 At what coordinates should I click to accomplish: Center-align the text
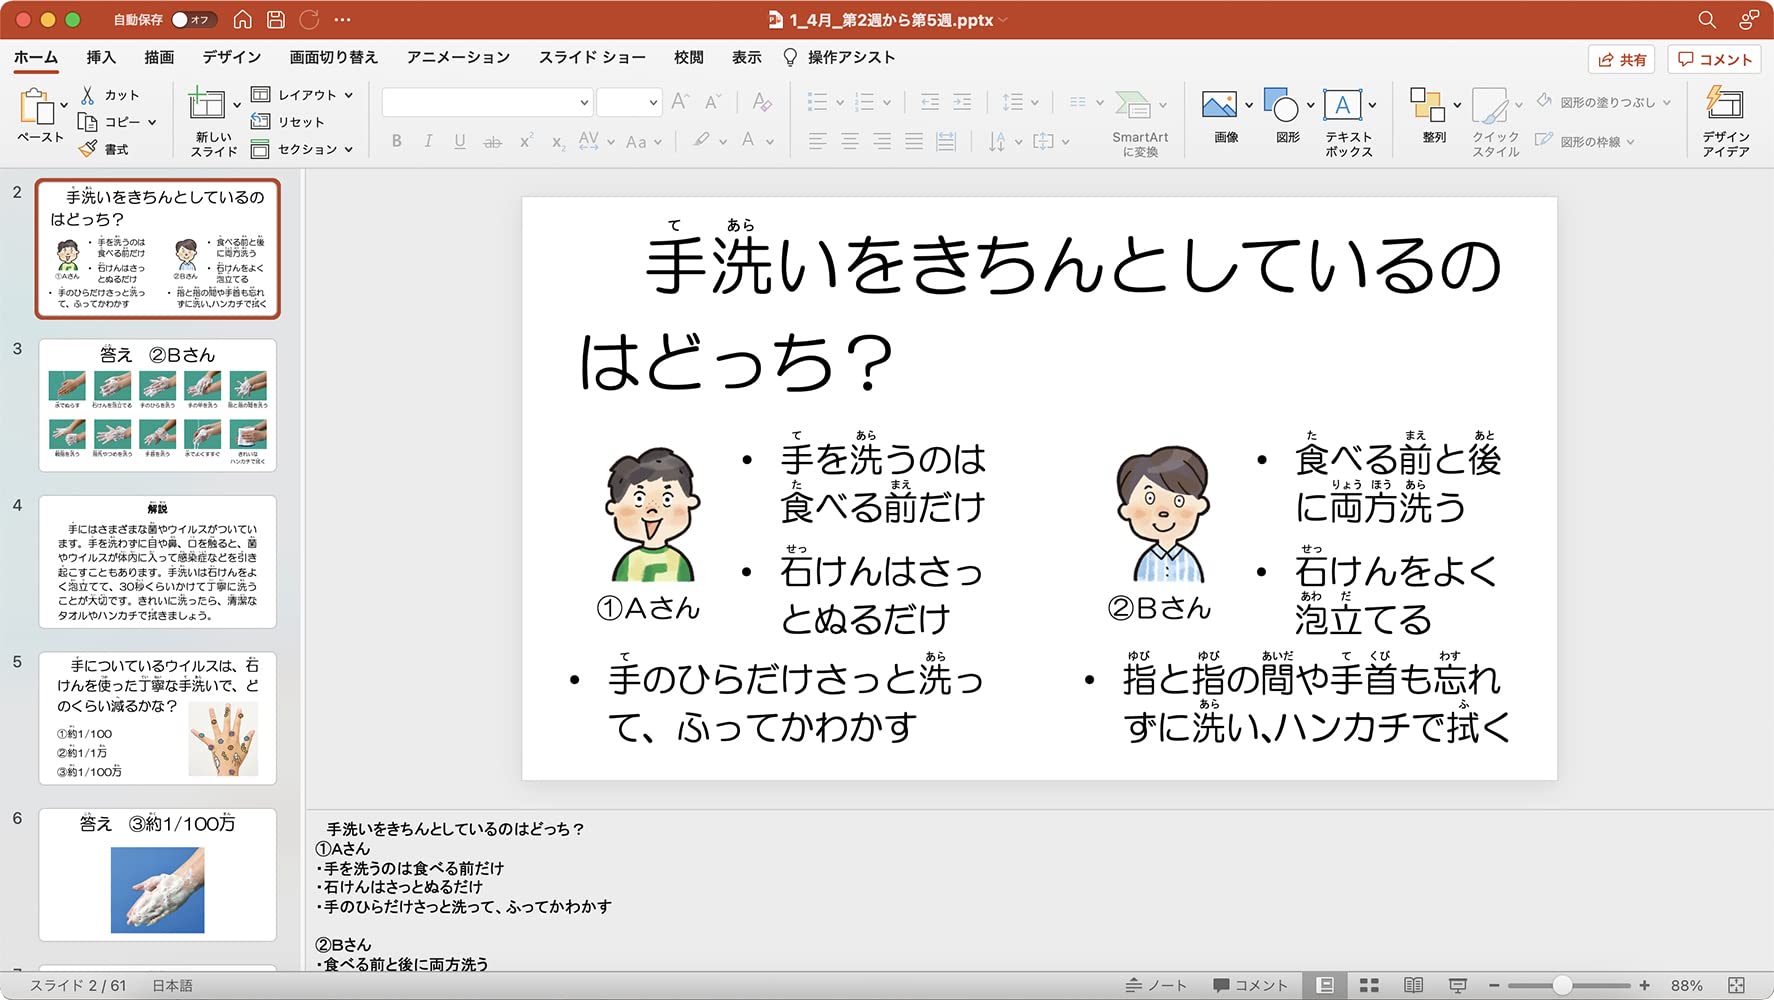click(850, 142)
